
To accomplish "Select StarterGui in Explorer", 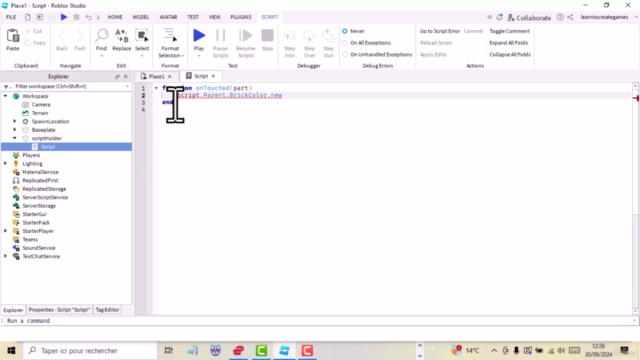I will tap(34, 214).
